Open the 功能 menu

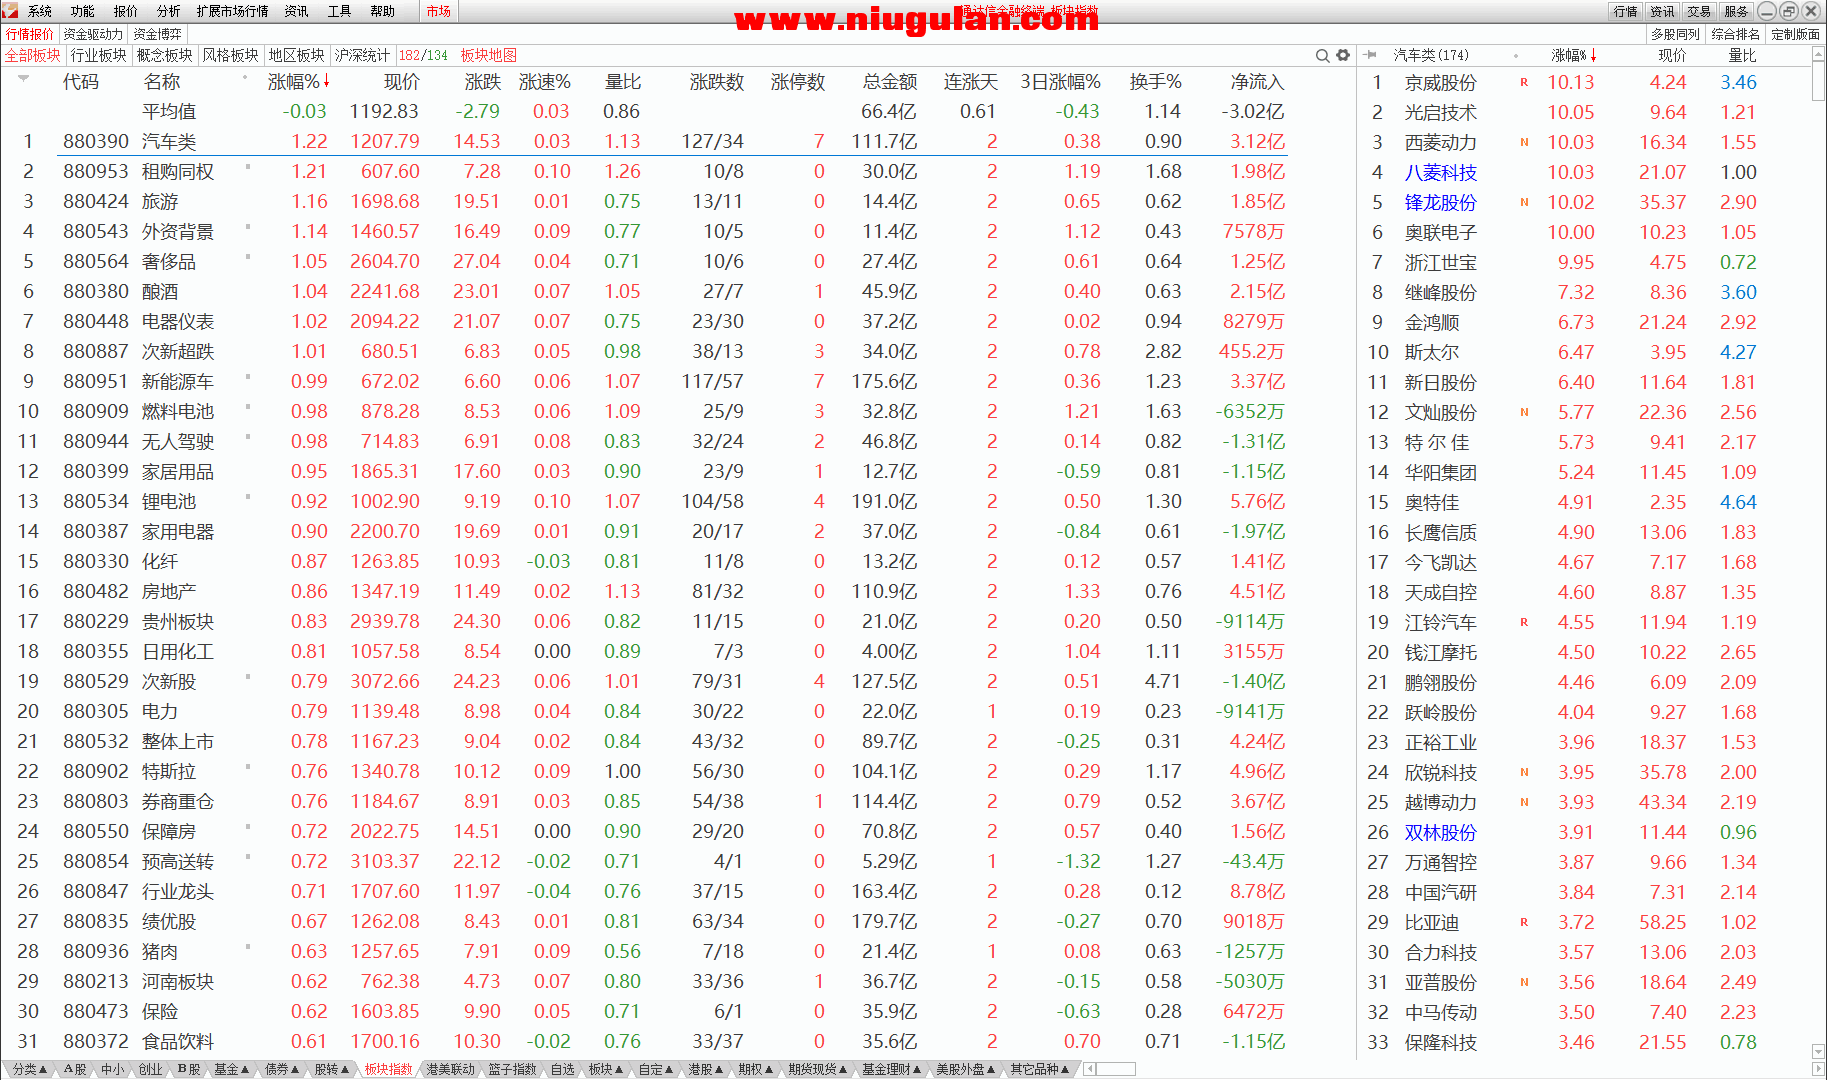83,11
